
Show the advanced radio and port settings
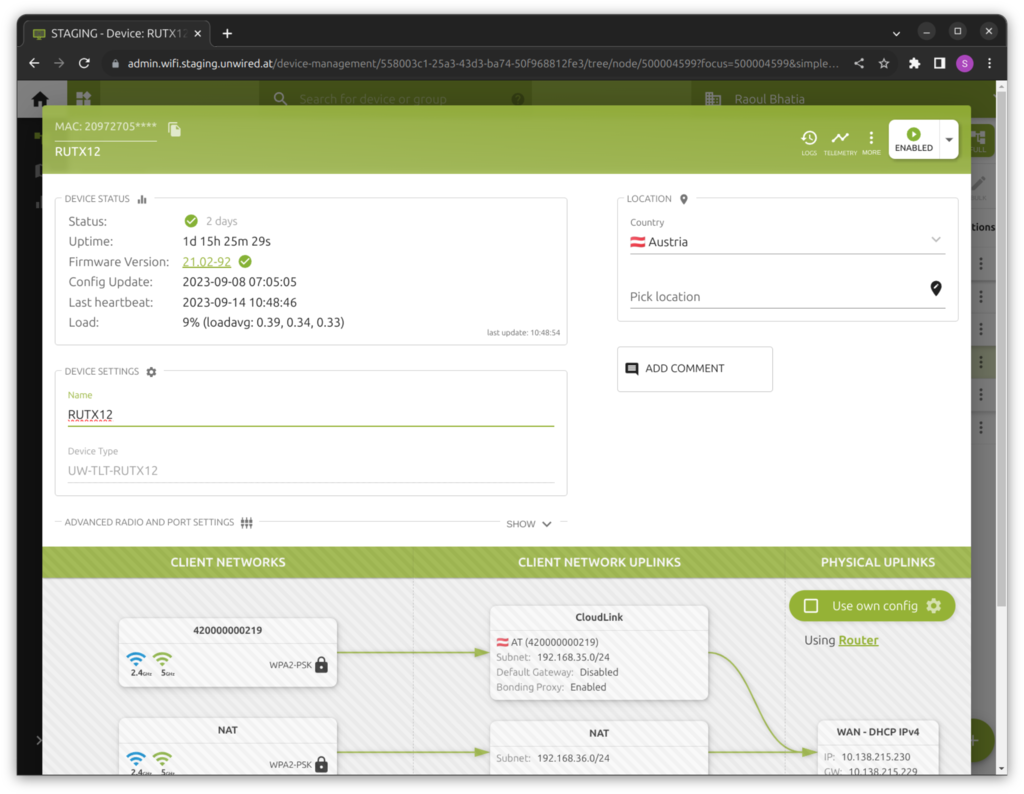(529, 524)
